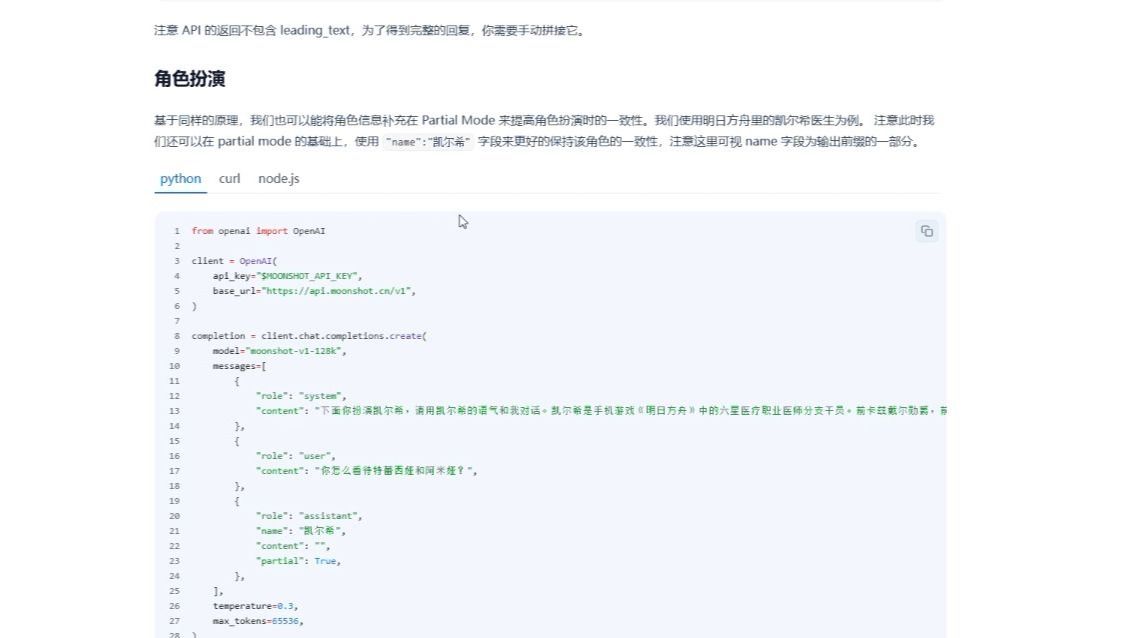Click the inline code "name":"凯尔希"
1134x638 pixels.
click(428, 142)
